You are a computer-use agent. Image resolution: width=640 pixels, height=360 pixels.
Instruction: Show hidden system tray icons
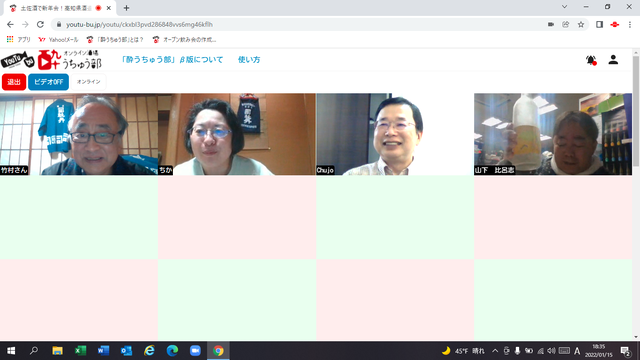tap(495, 351)
